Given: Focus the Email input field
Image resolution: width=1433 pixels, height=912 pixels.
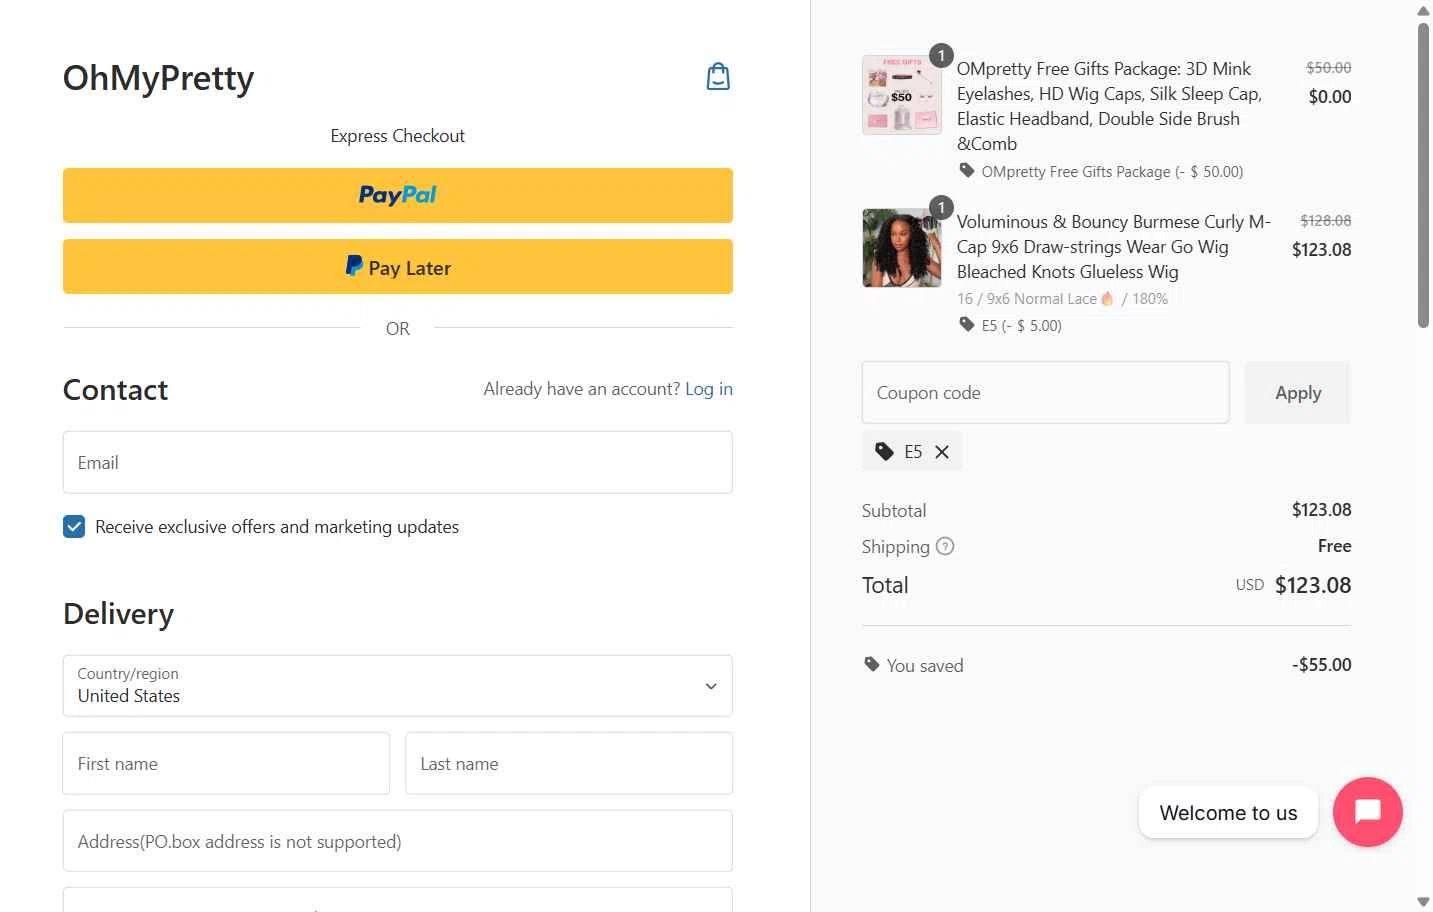Looking at the screenshot, I should (398, 462).
